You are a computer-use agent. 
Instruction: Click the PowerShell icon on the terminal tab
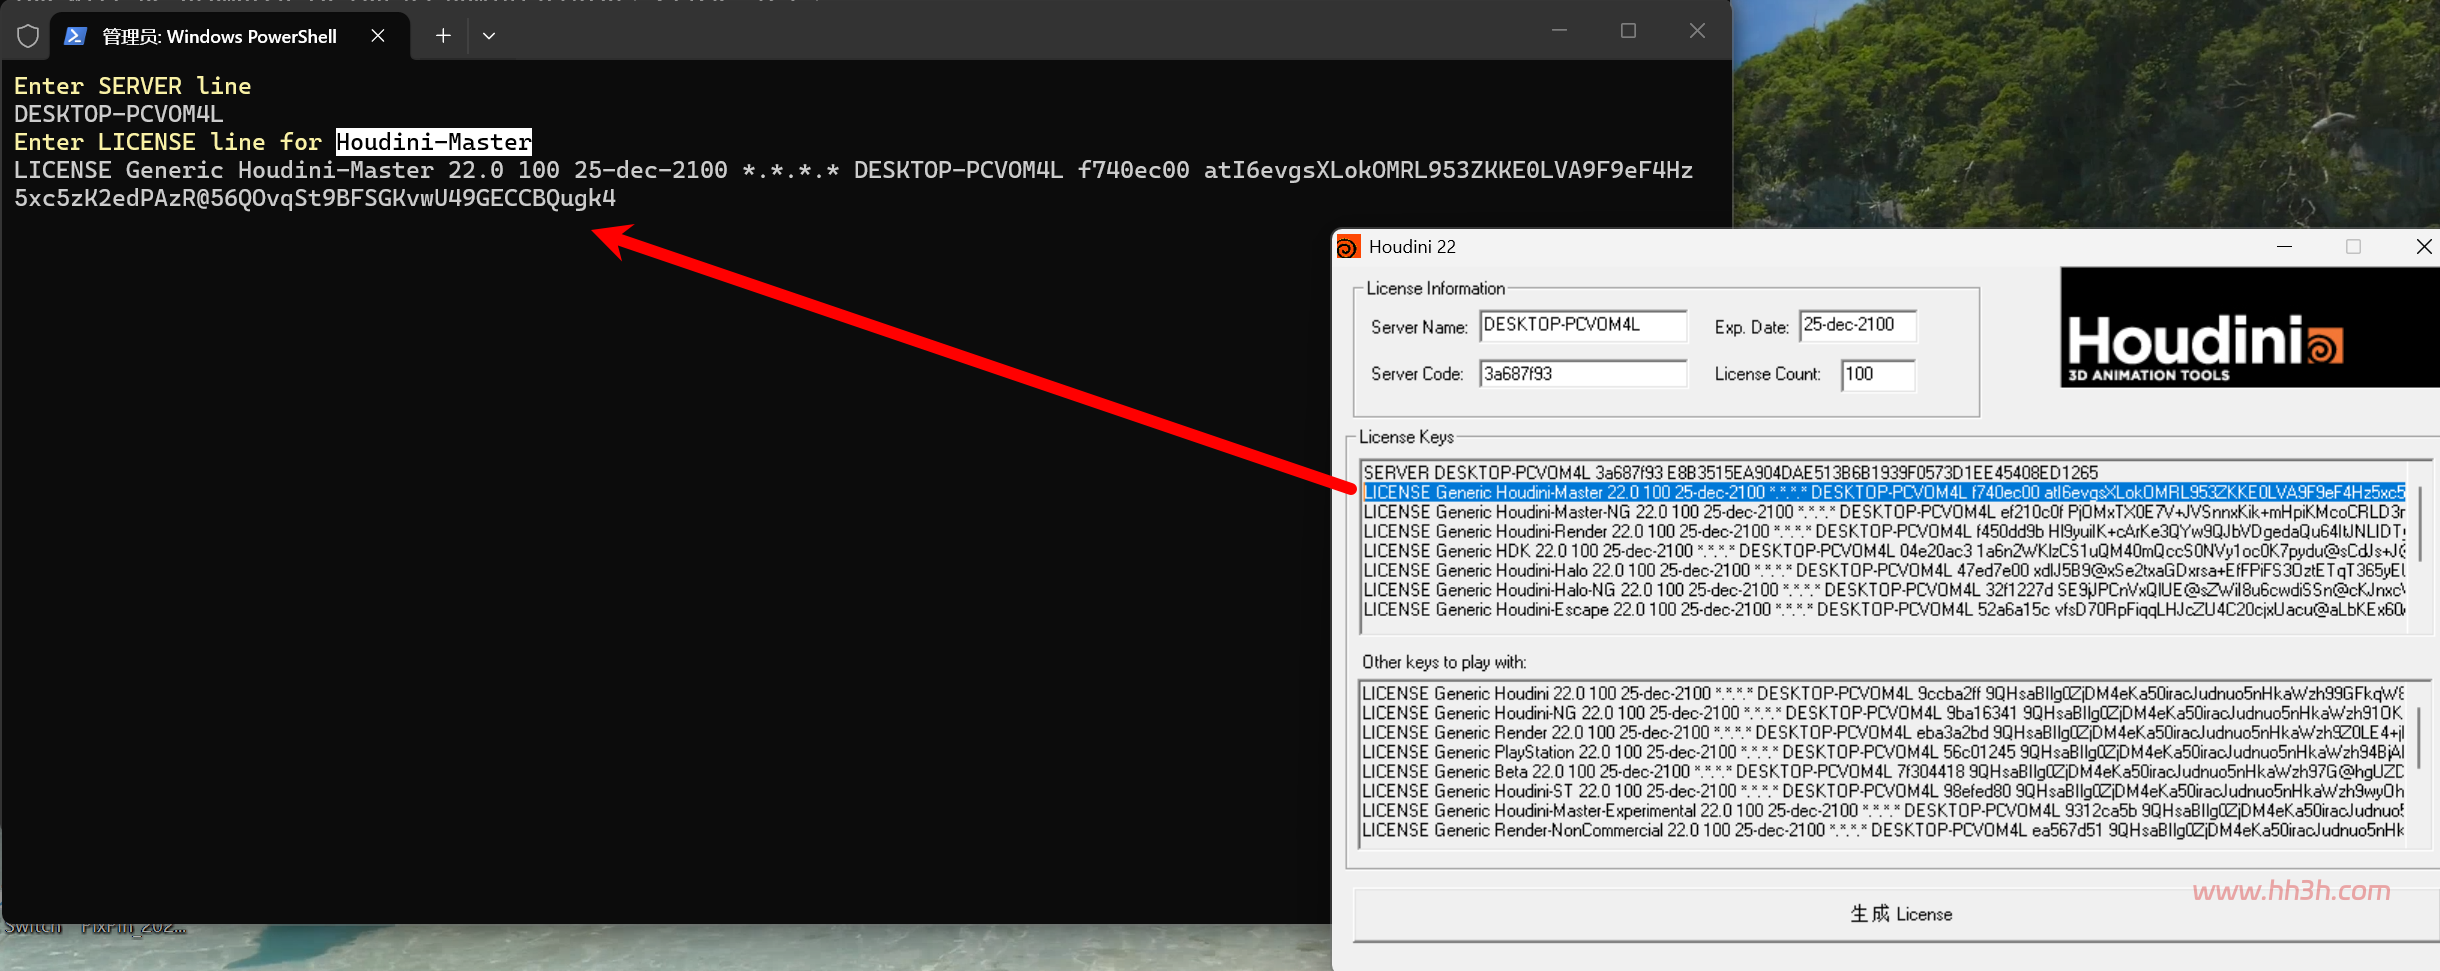tap(75, 36)
